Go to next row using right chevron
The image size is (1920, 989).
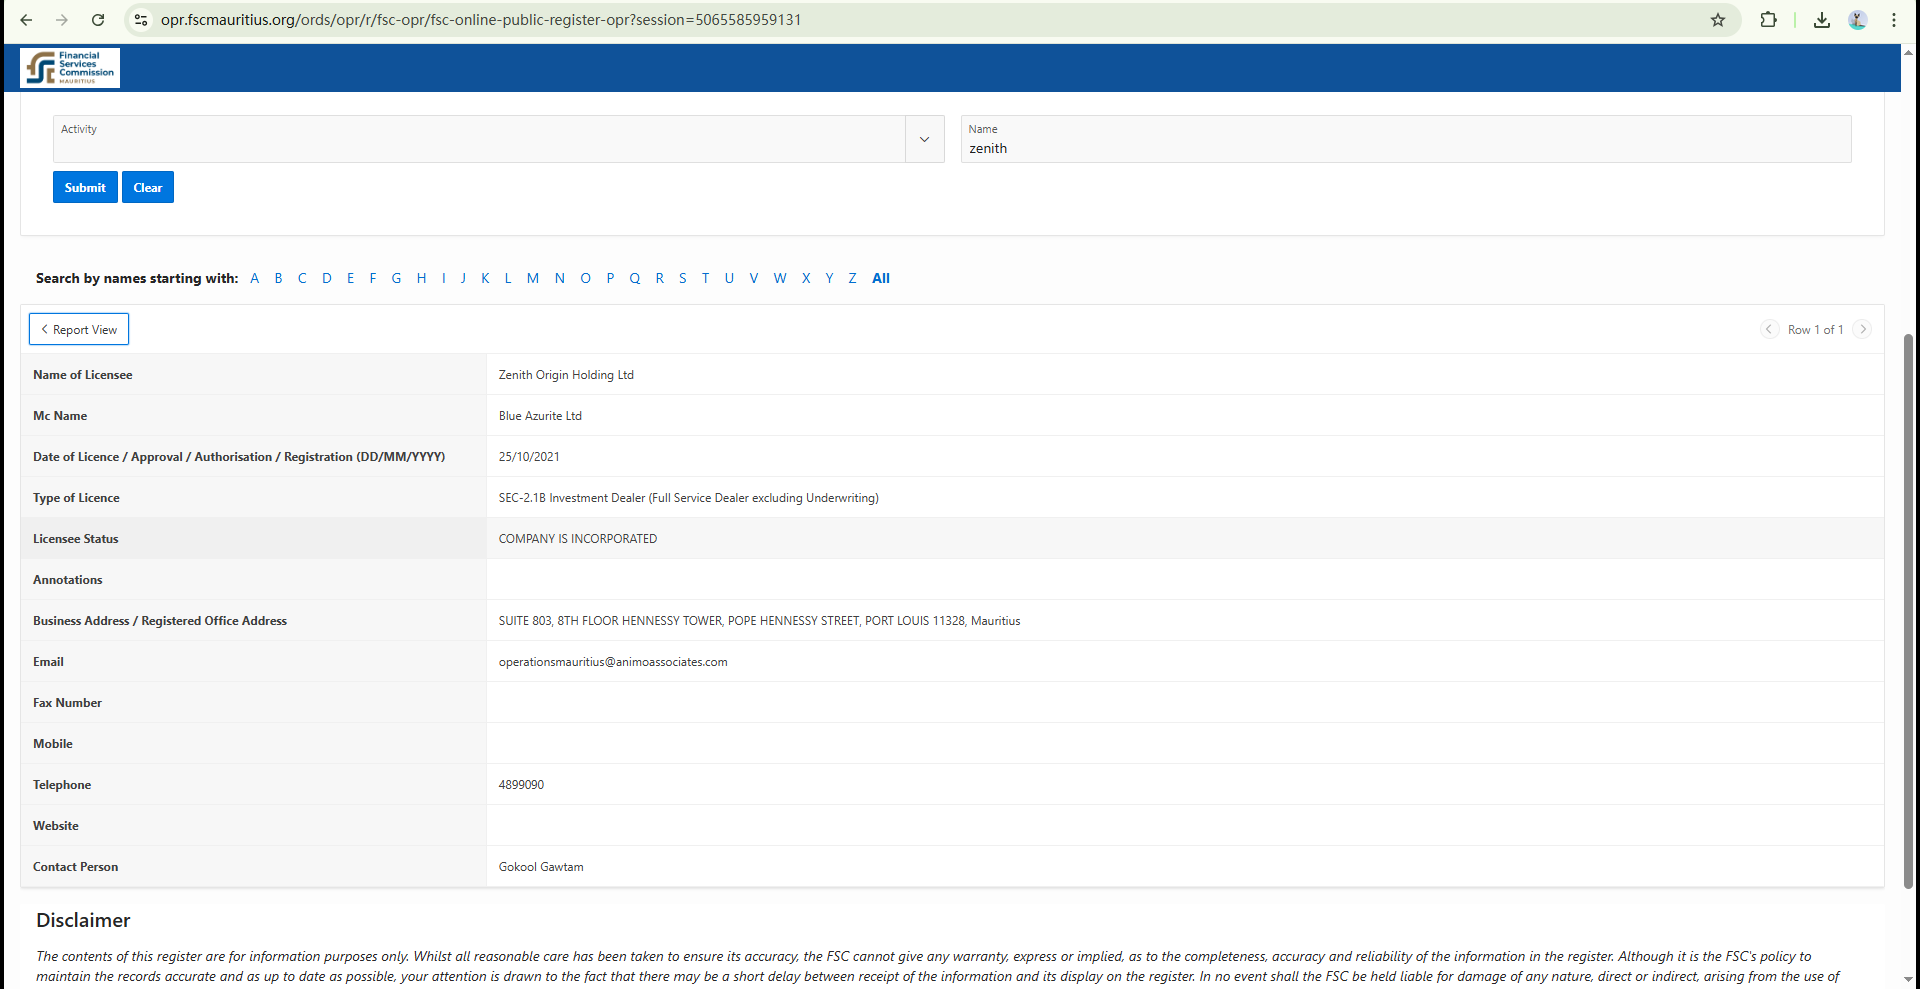coord(1863,329)
